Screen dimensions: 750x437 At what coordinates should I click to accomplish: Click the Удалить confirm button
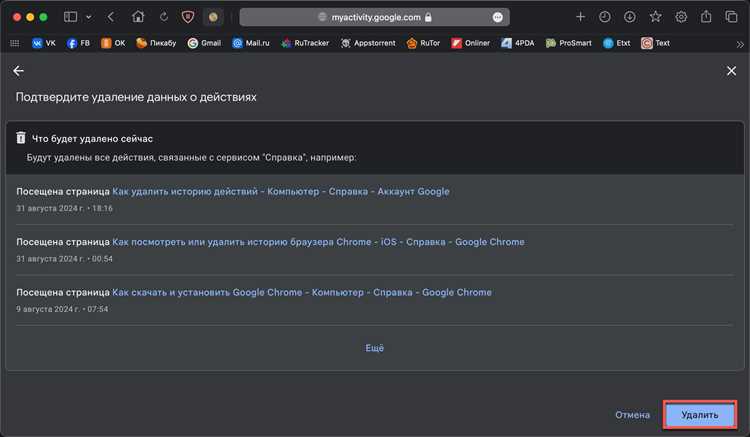coord(699,415)
